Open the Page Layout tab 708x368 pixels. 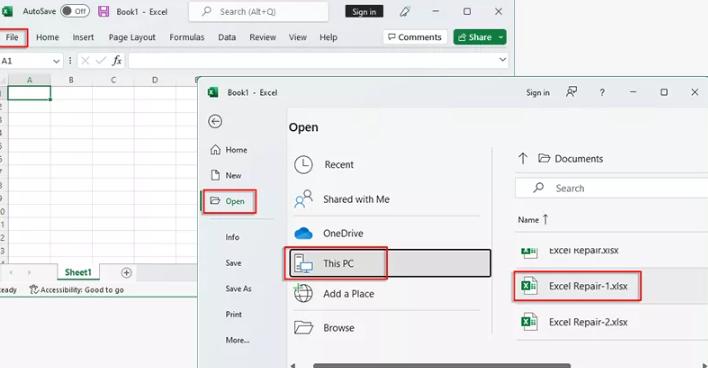coord(132,37)
